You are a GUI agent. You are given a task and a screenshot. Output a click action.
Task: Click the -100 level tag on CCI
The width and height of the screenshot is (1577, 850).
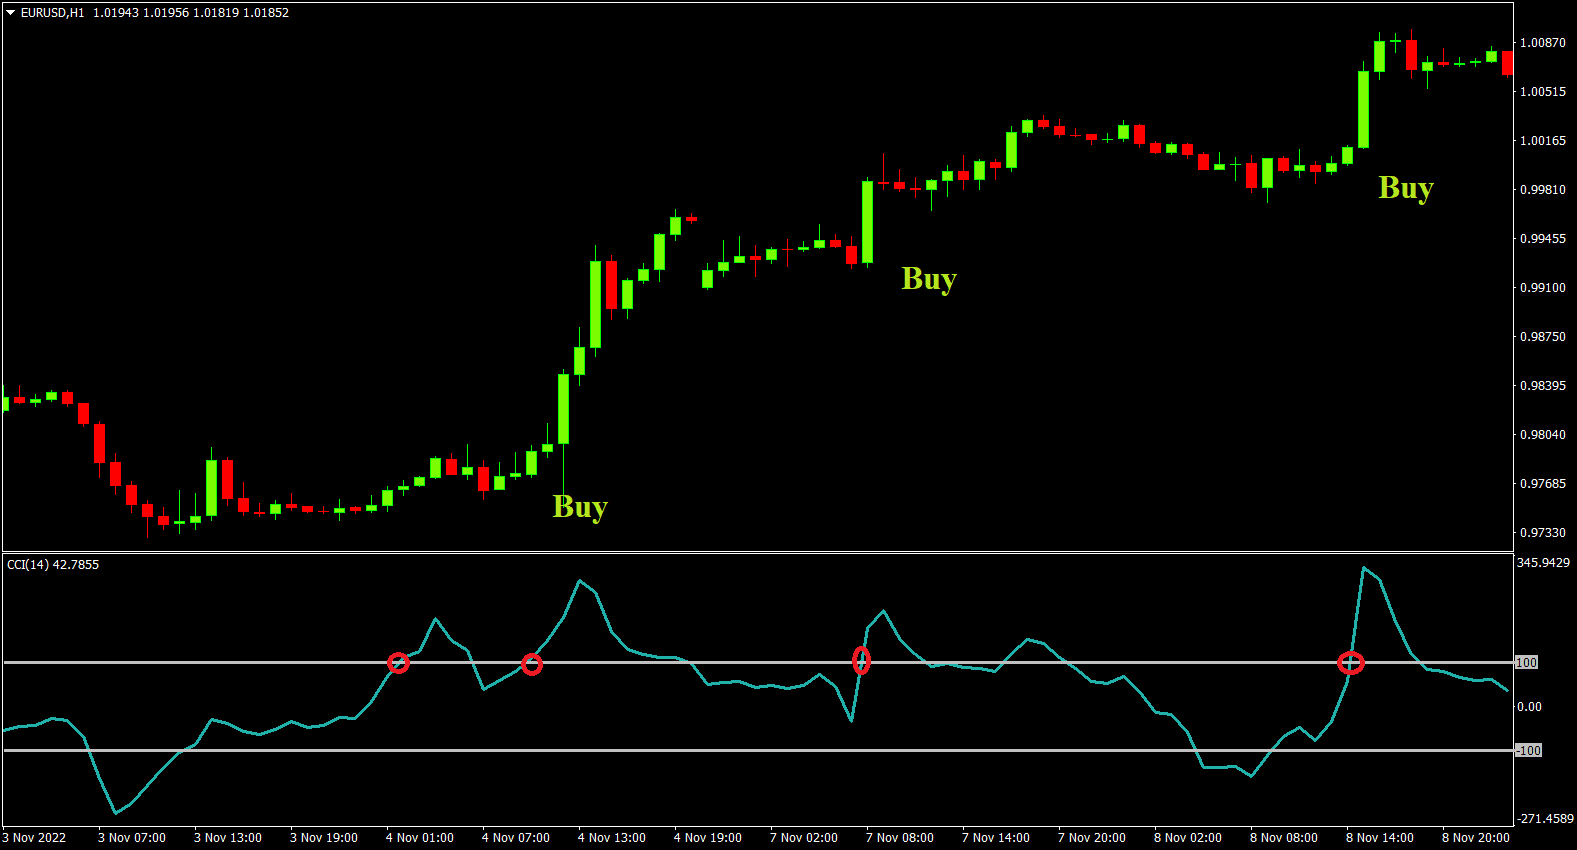pos(1529,750)
